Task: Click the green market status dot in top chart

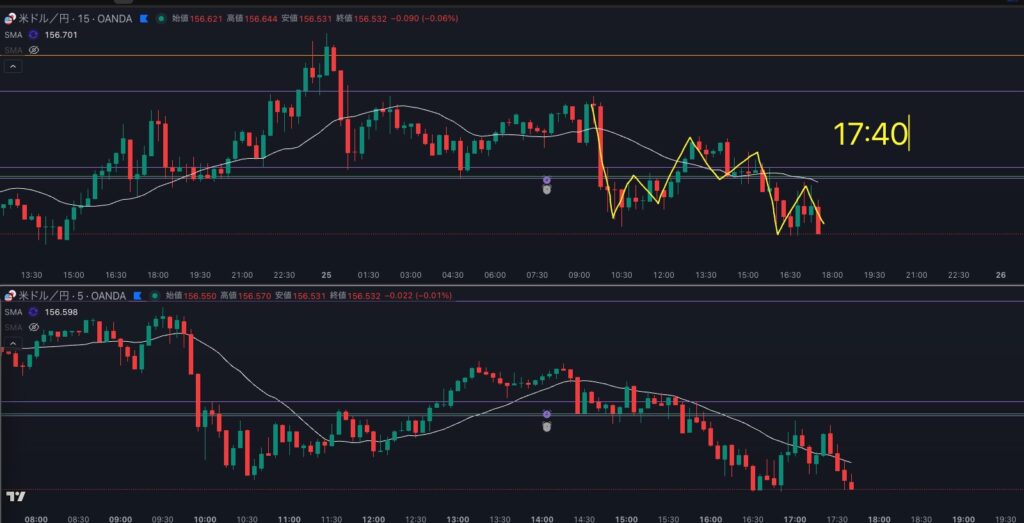Action: tap(161, 18)
